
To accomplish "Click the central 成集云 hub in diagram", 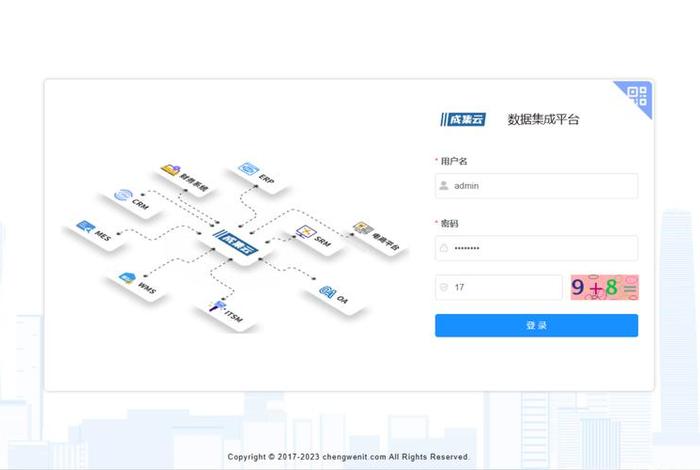I will point(235,243).
